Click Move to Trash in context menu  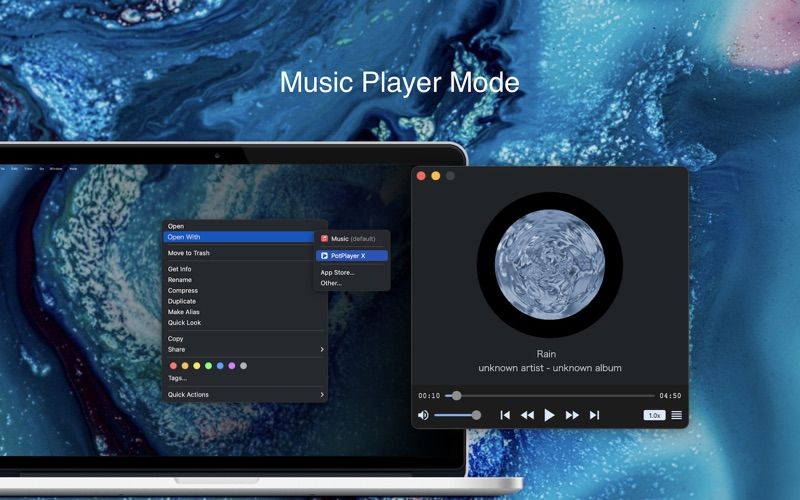coord(189,253)
